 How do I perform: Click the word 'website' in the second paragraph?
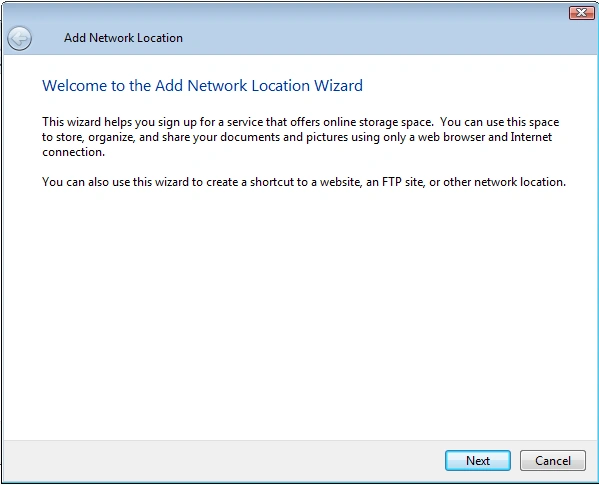(340, 182)
